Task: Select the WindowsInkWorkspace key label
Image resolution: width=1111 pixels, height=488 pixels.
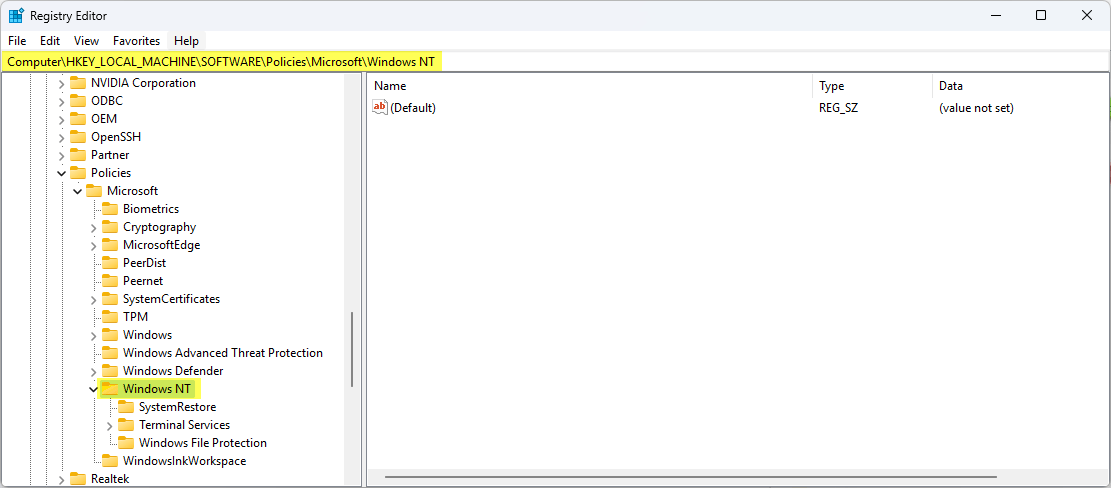Action: (x=184, y=461)
